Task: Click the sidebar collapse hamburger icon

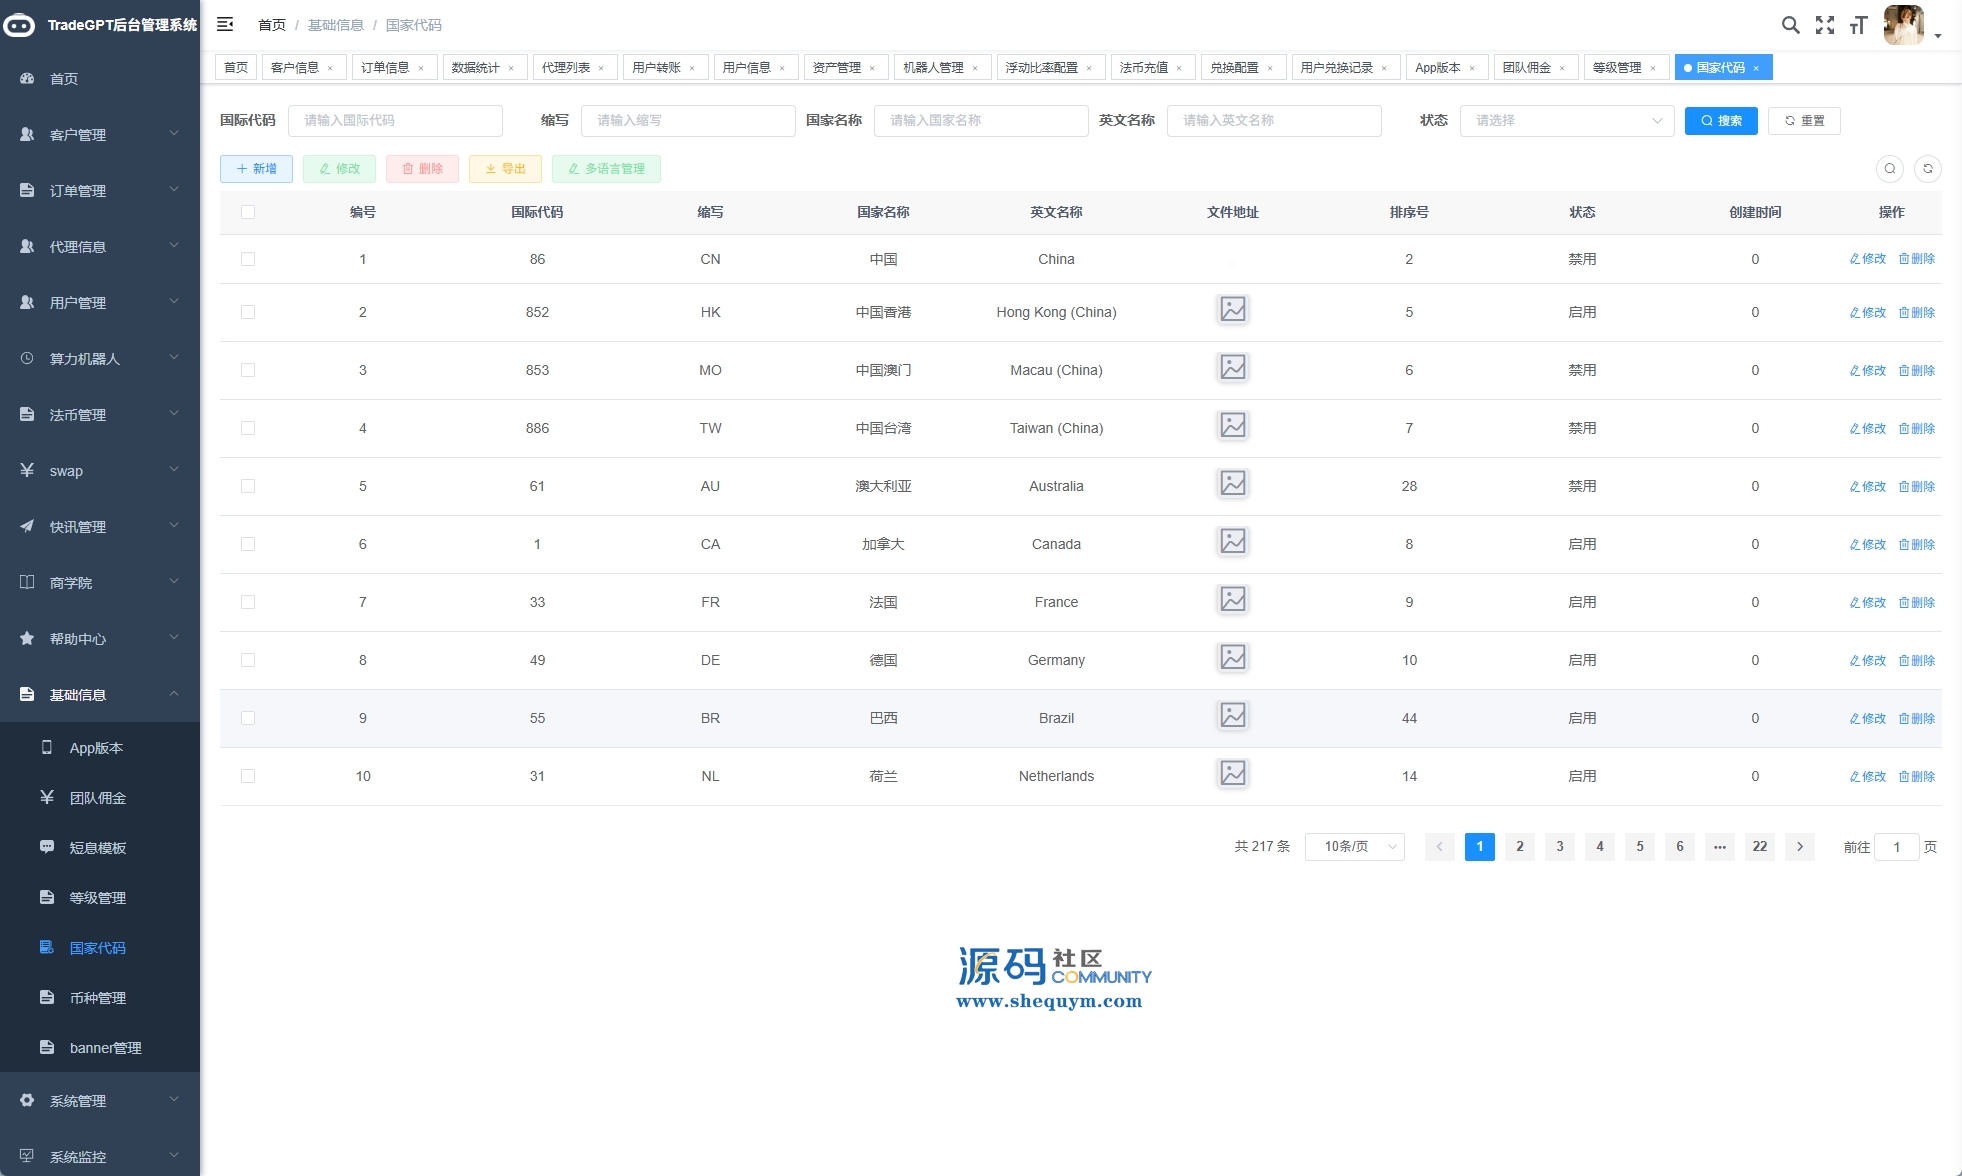Action: click(225, 24)
